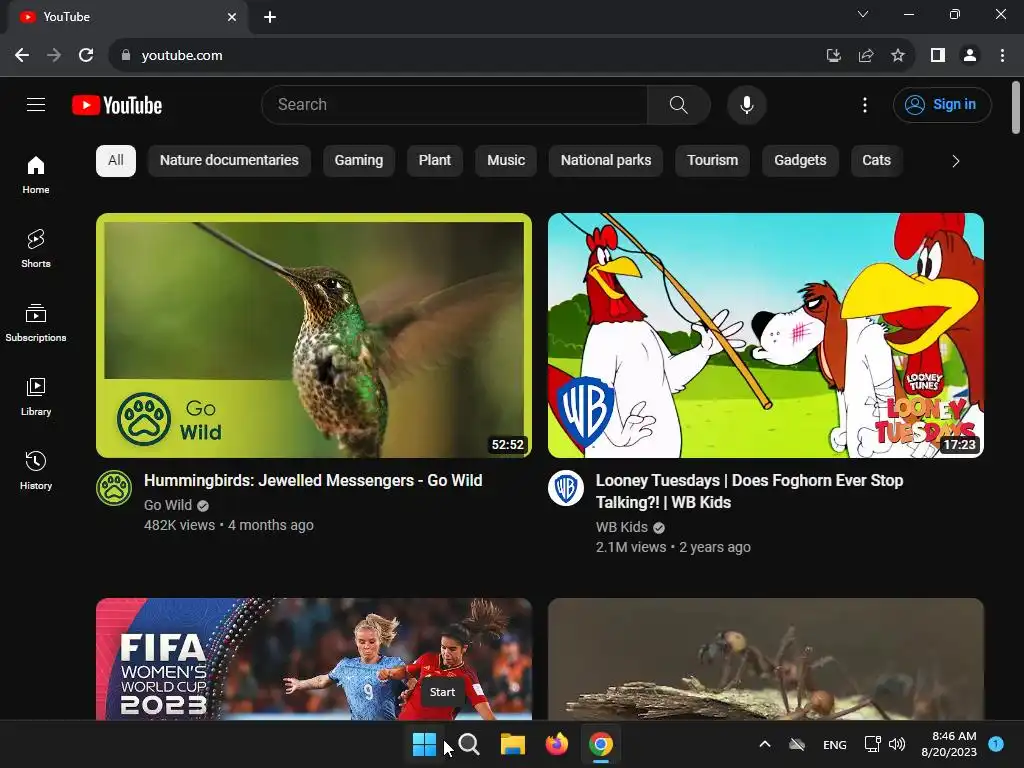Select the Music chip
The width and height of the screenshot is (1024, 768).
(x=506, y=161)
